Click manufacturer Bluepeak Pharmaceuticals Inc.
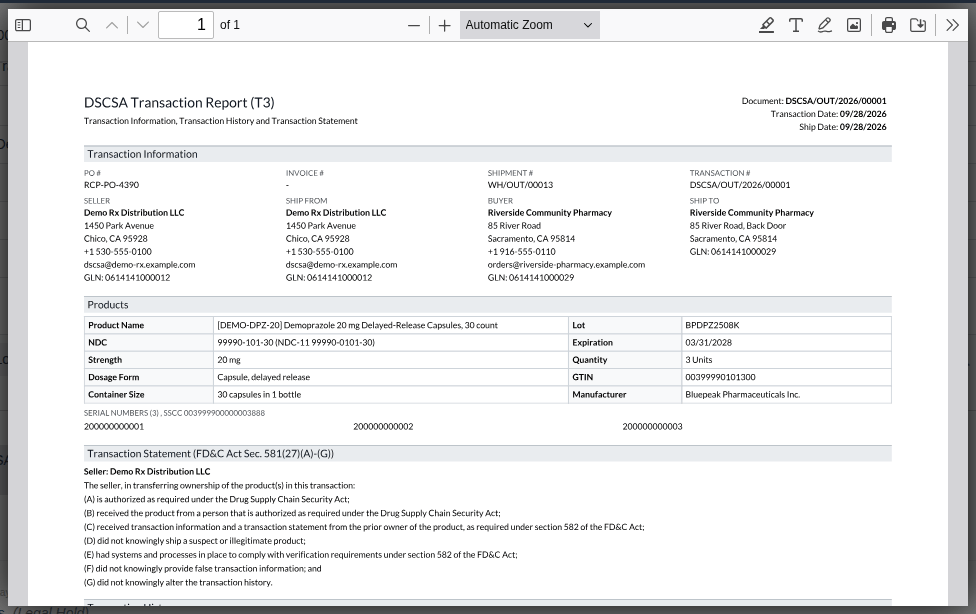The width and height of the screenshot is (976, 614). pos(743,395)
